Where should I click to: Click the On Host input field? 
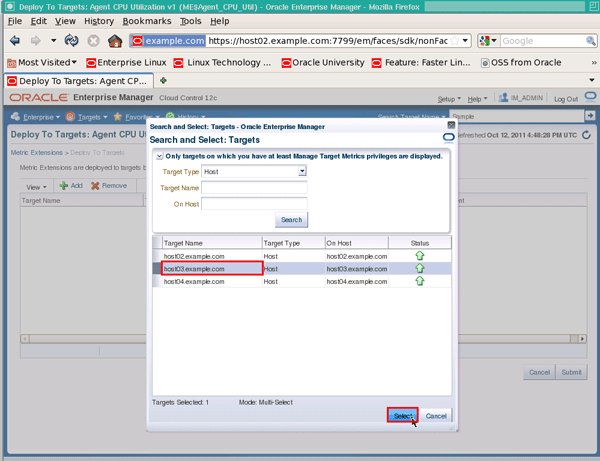[x=254, y=204]
